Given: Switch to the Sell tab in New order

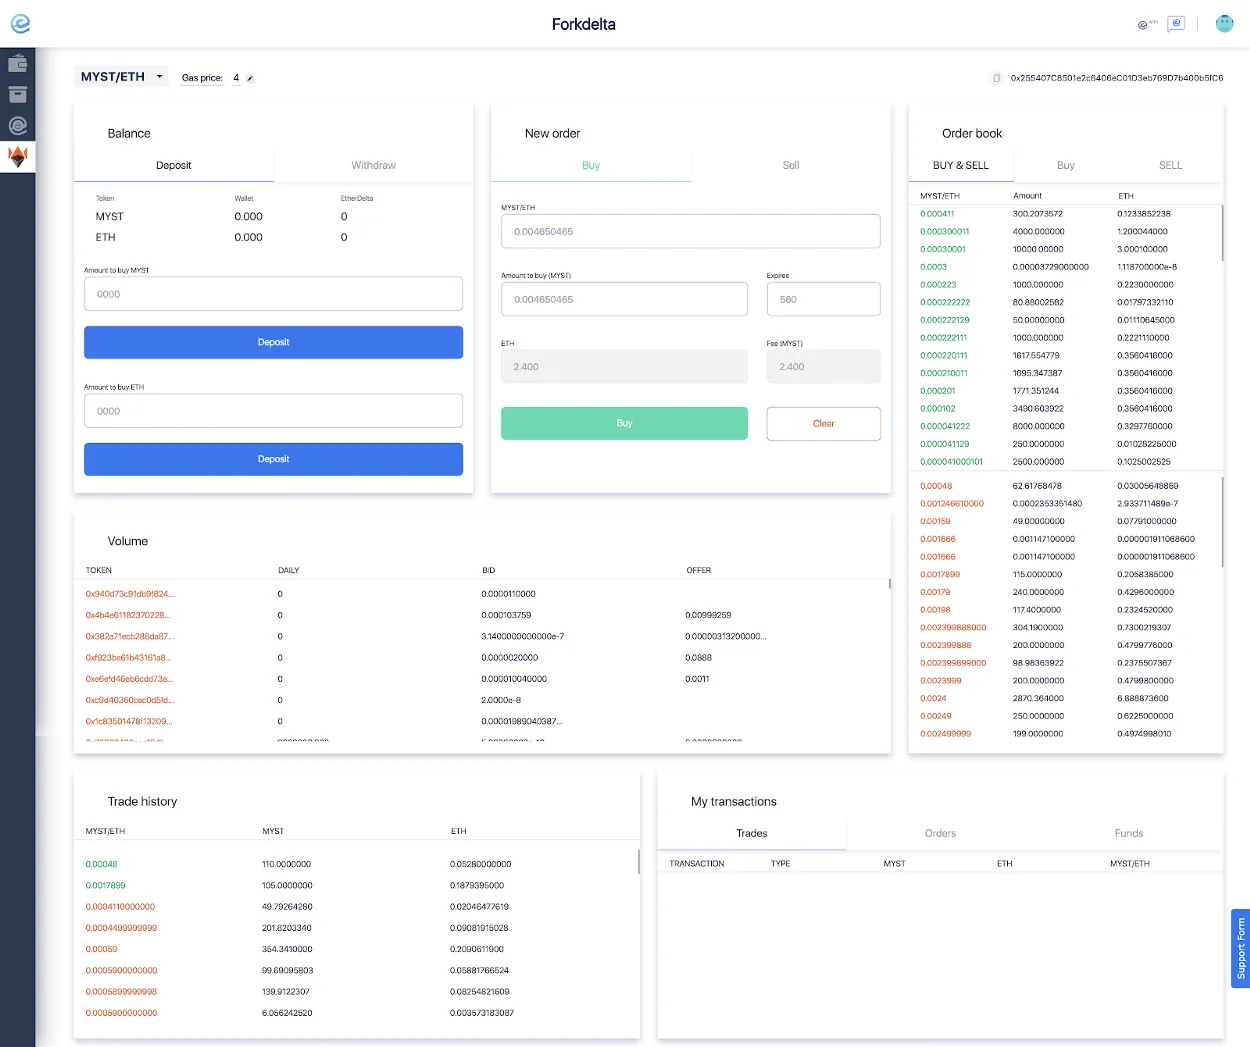Looking at the screenshot, I should click(x=791, y=165).
